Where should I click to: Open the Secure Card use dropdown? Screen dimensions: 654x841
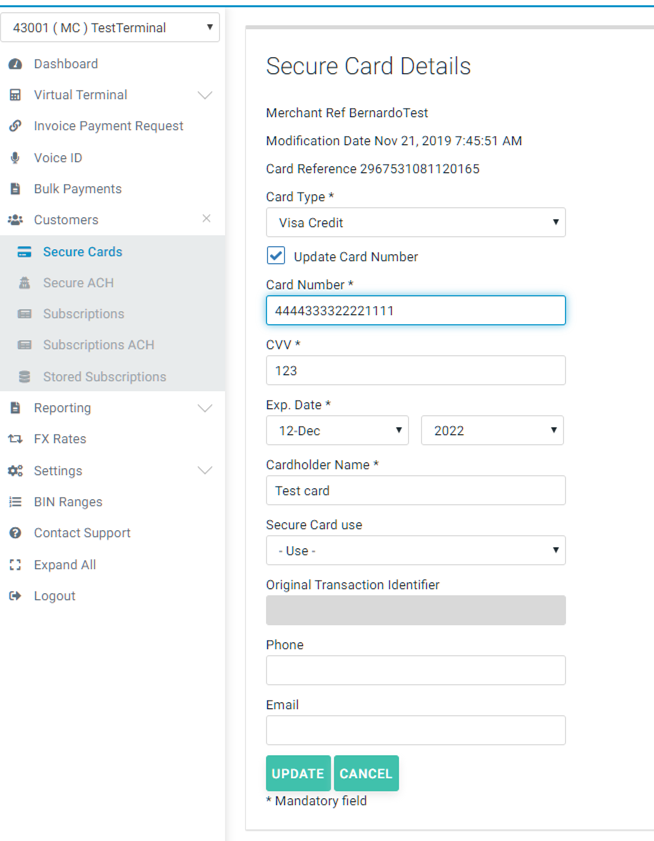(x=415, y=551)
